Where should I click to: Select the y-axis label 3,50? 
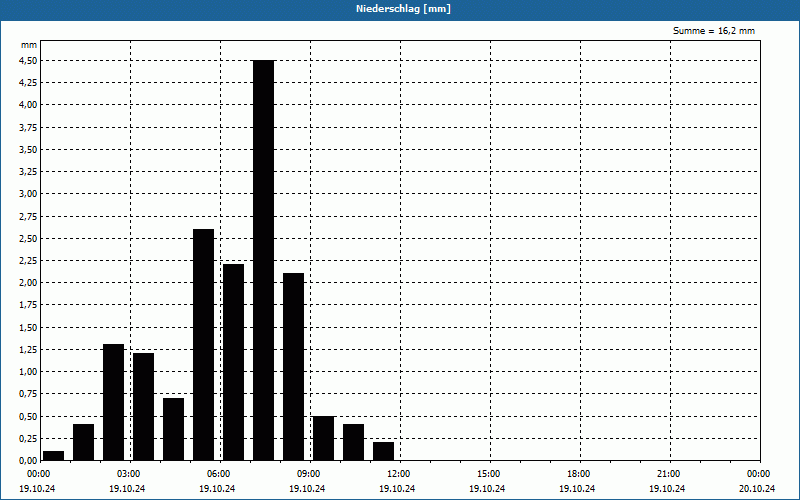point(28,149)
